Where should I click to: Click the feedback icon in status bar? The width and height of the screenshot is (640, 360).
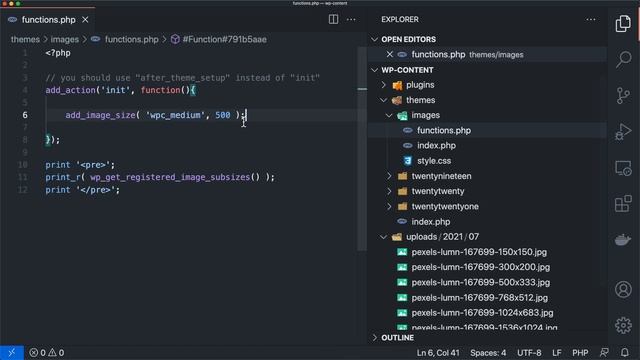[x=604, y=353]
